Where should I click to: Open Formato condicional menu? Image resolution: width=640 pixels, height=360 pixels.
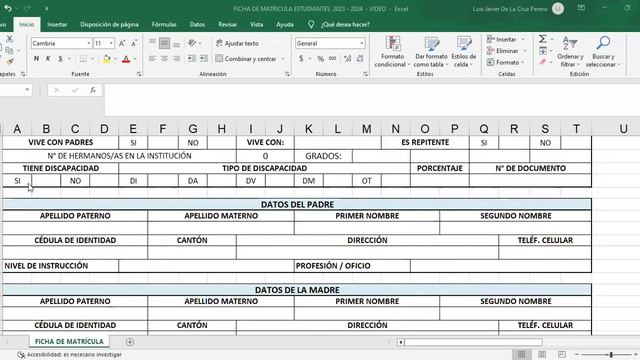pos(392,52)
